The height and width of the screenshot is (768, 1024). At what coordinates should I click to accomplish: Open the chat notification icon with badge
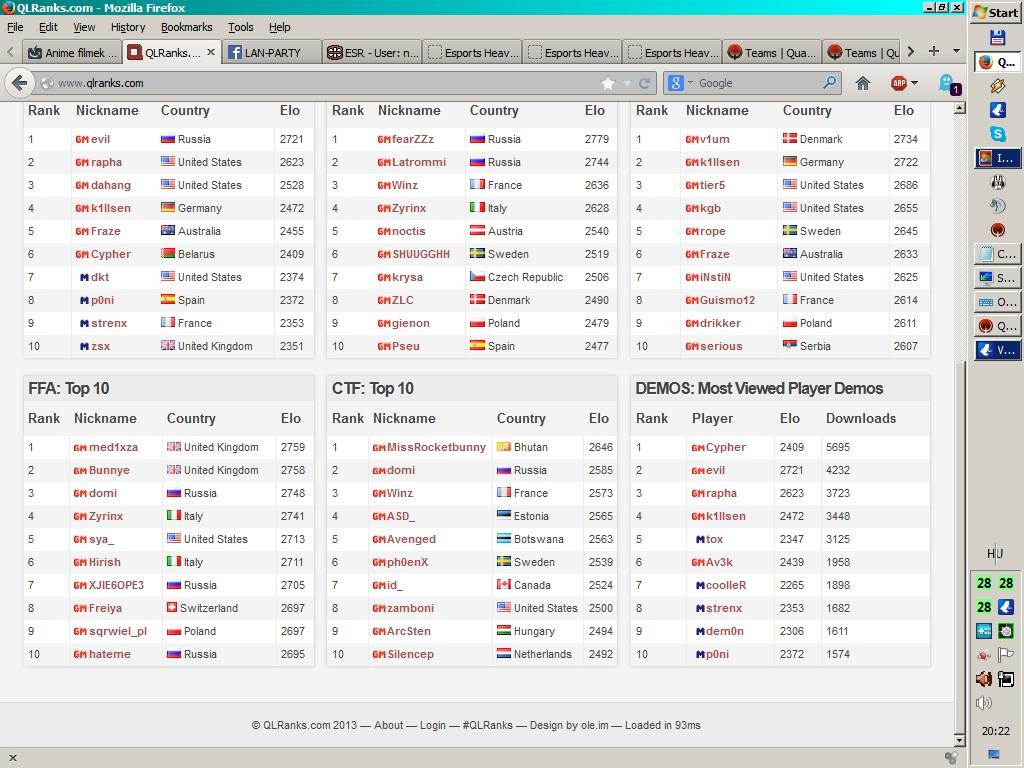coord(949,84)
